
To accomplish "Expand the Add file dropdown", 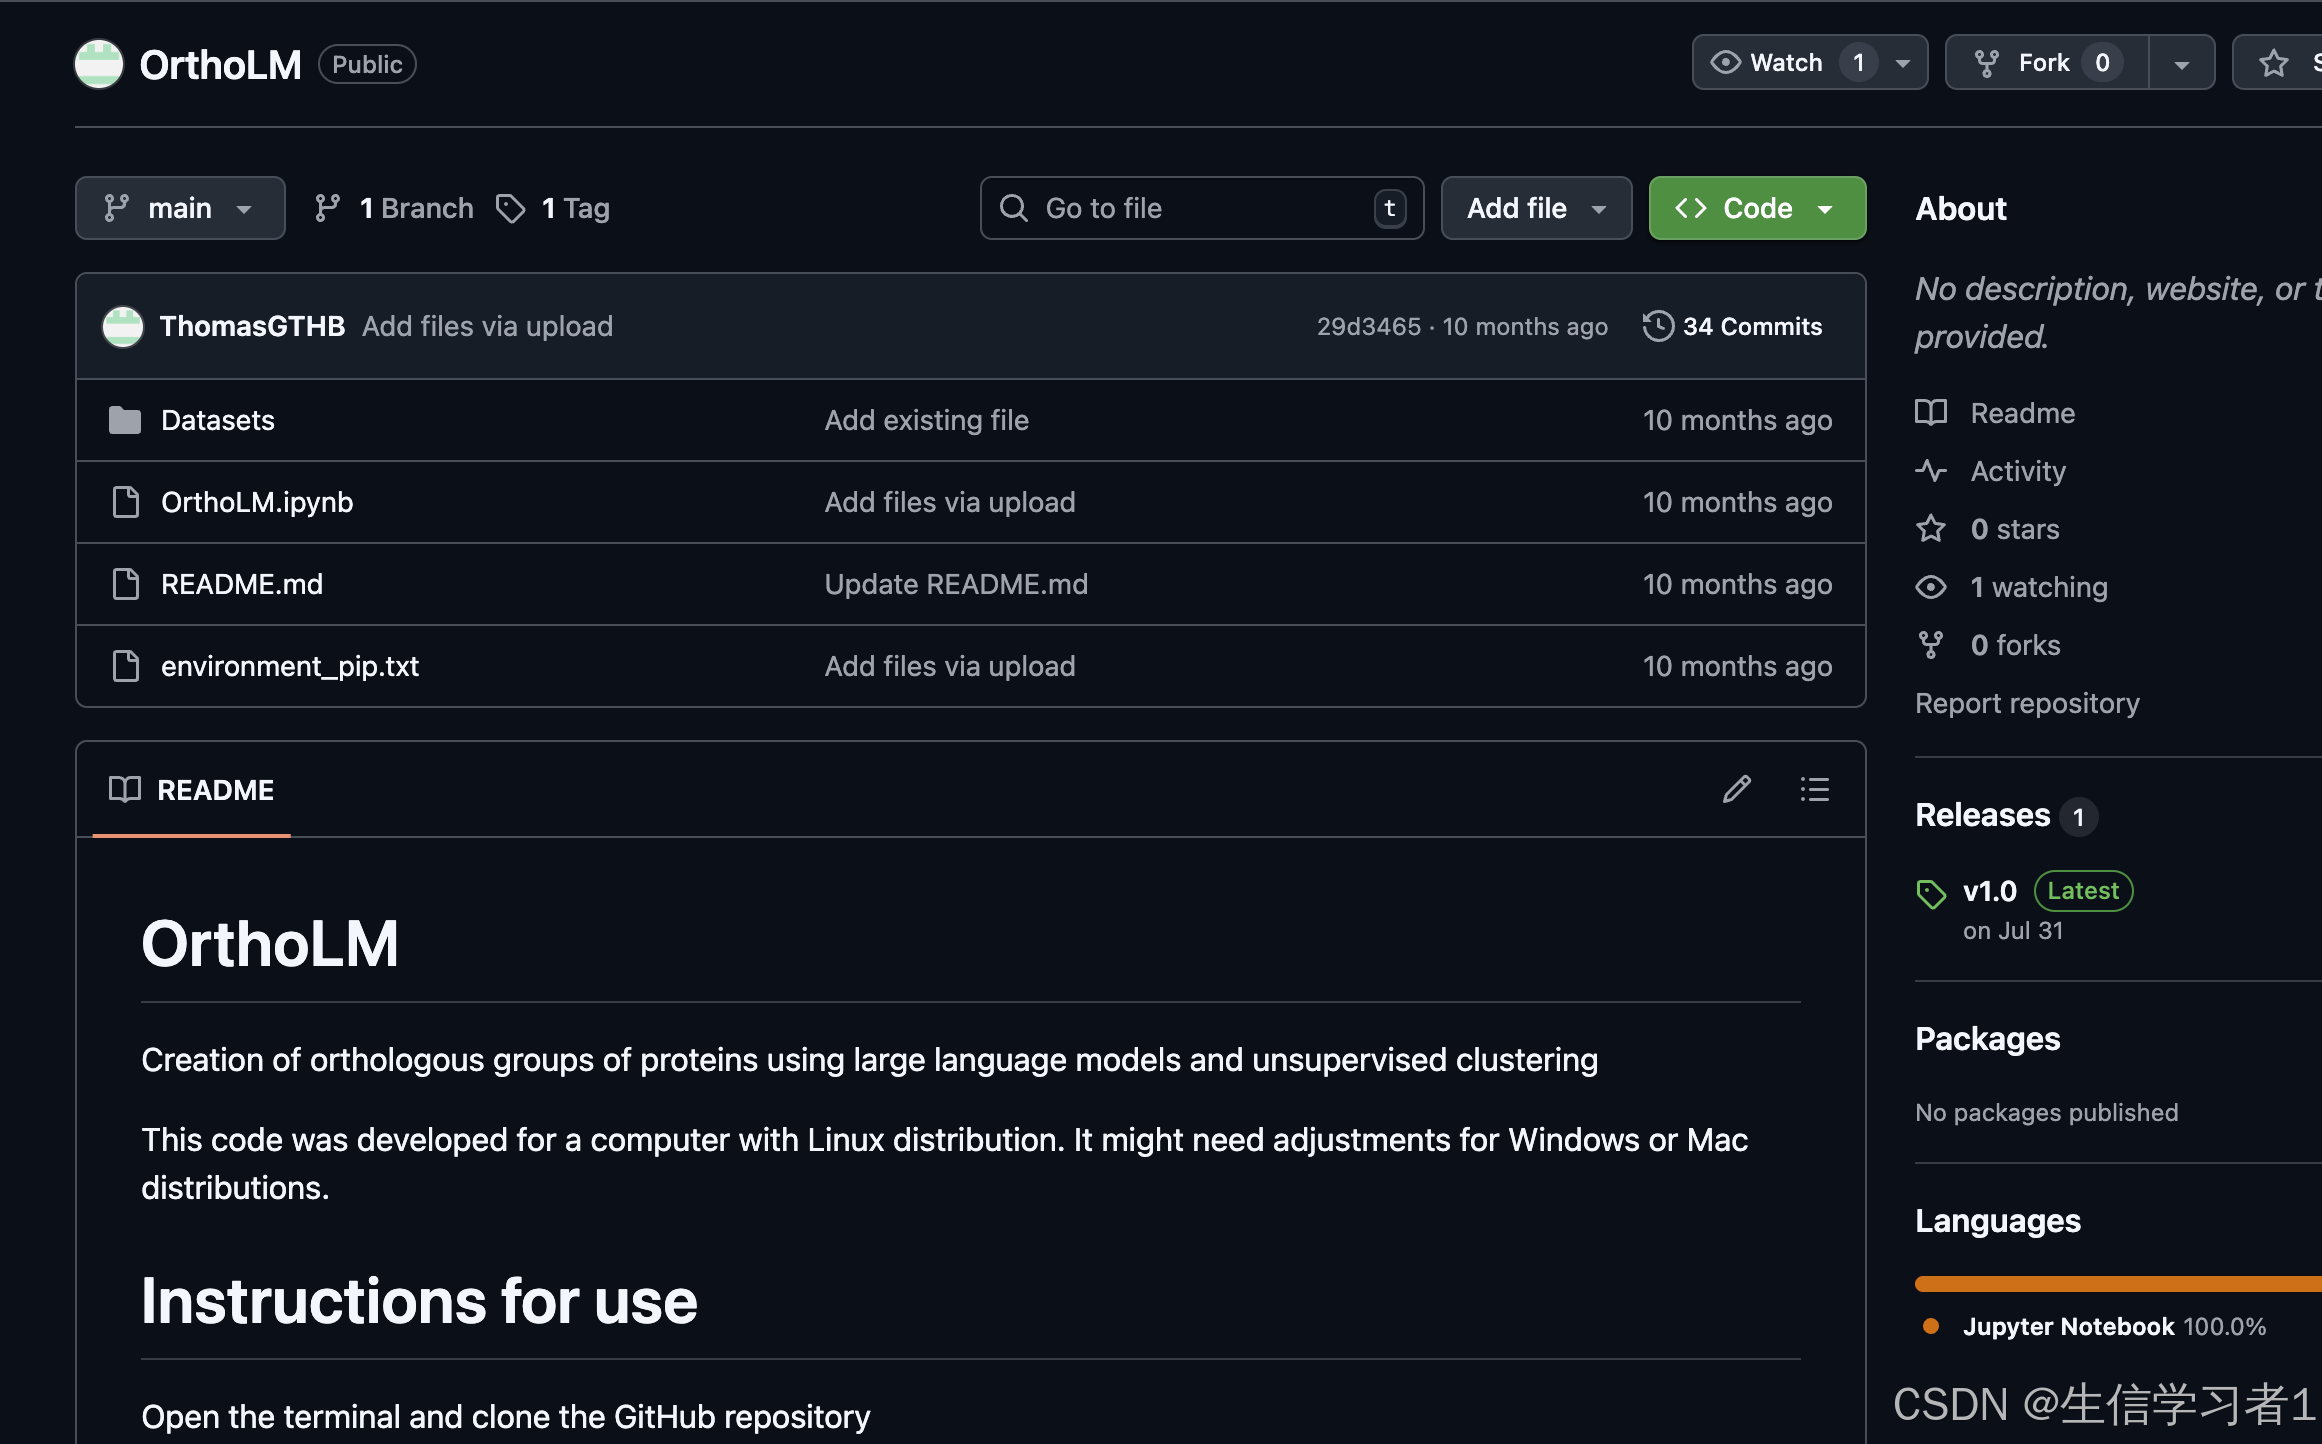I will [1536, 208].
